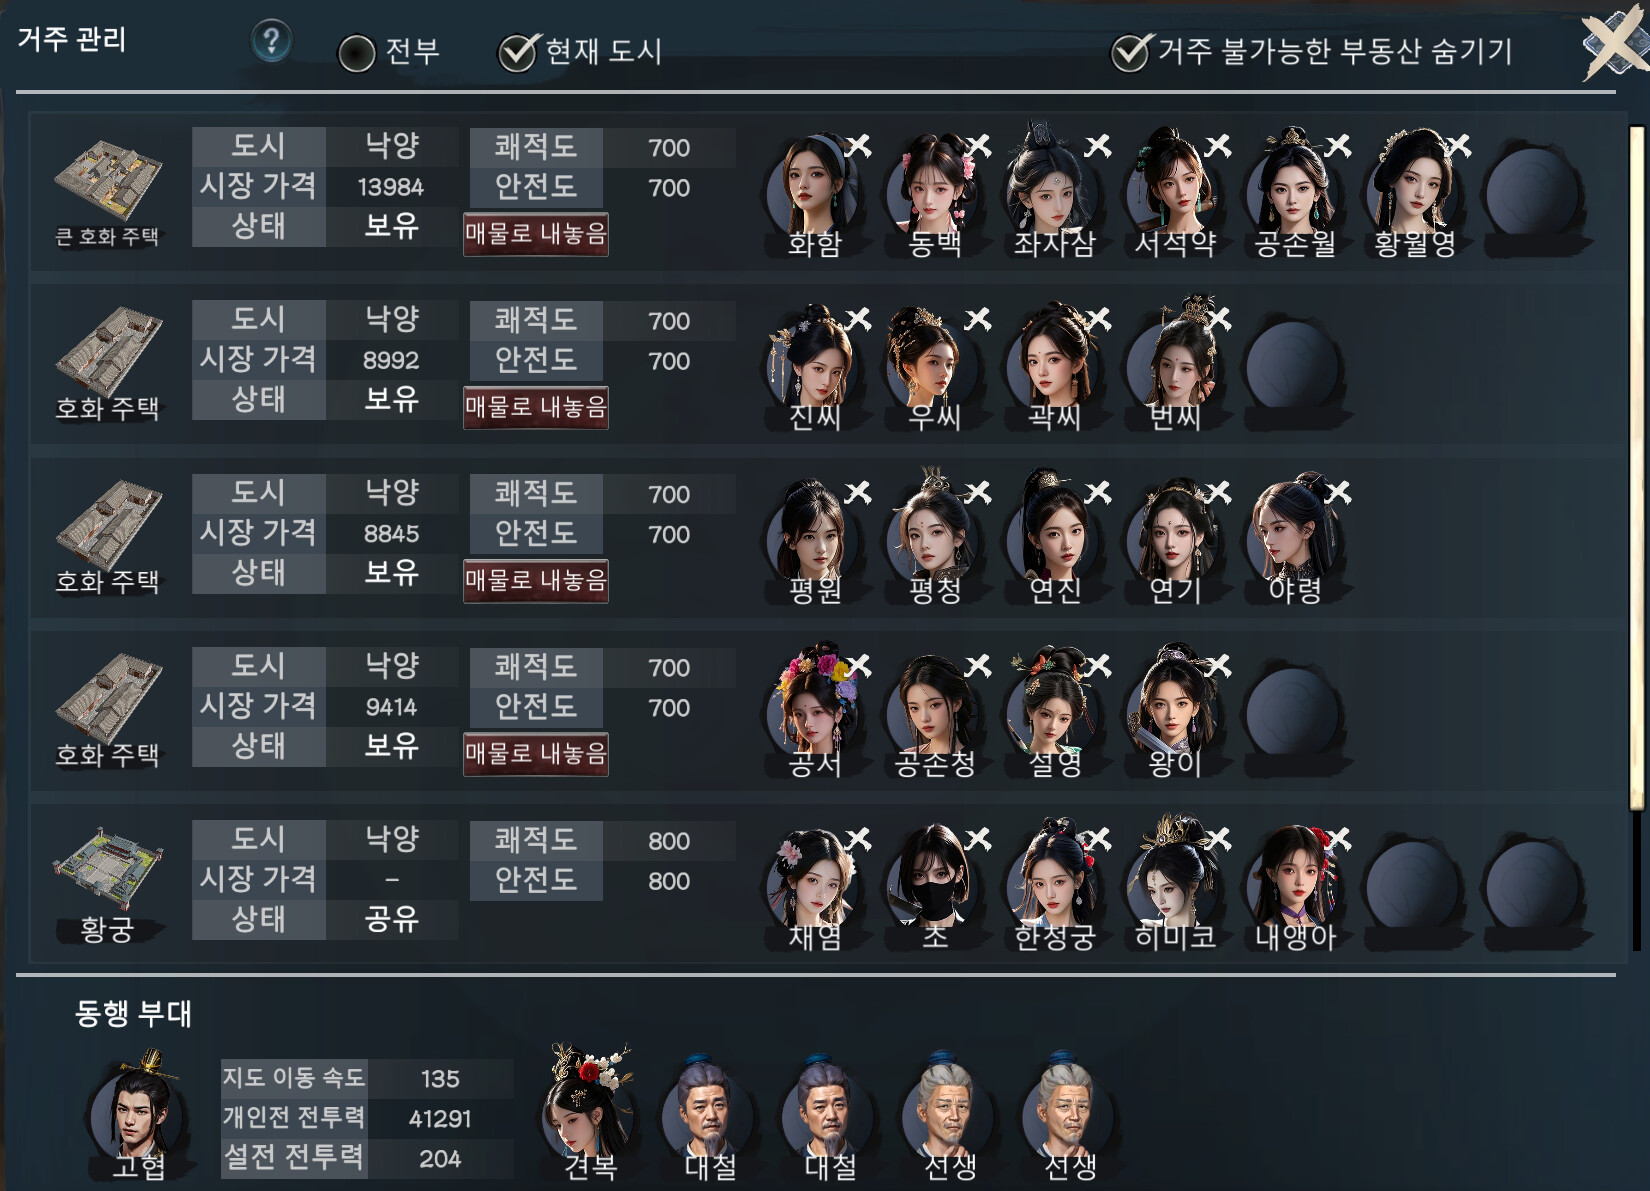This screenshot has width=1650, height=1191.
Task: Click 매물로 내놓음 for the 8845 house
Action: point(536,581)
